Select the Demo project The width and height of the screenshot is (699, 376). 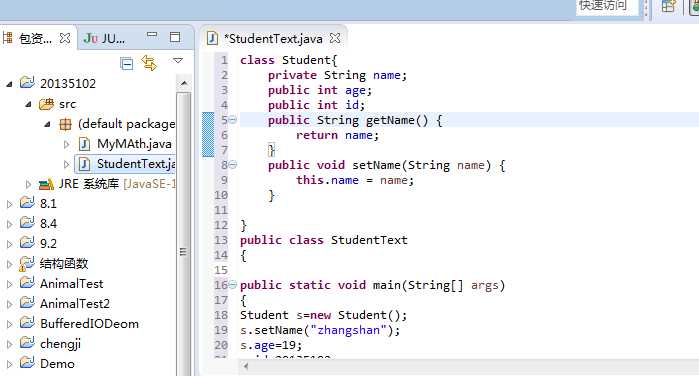[57, 364]
